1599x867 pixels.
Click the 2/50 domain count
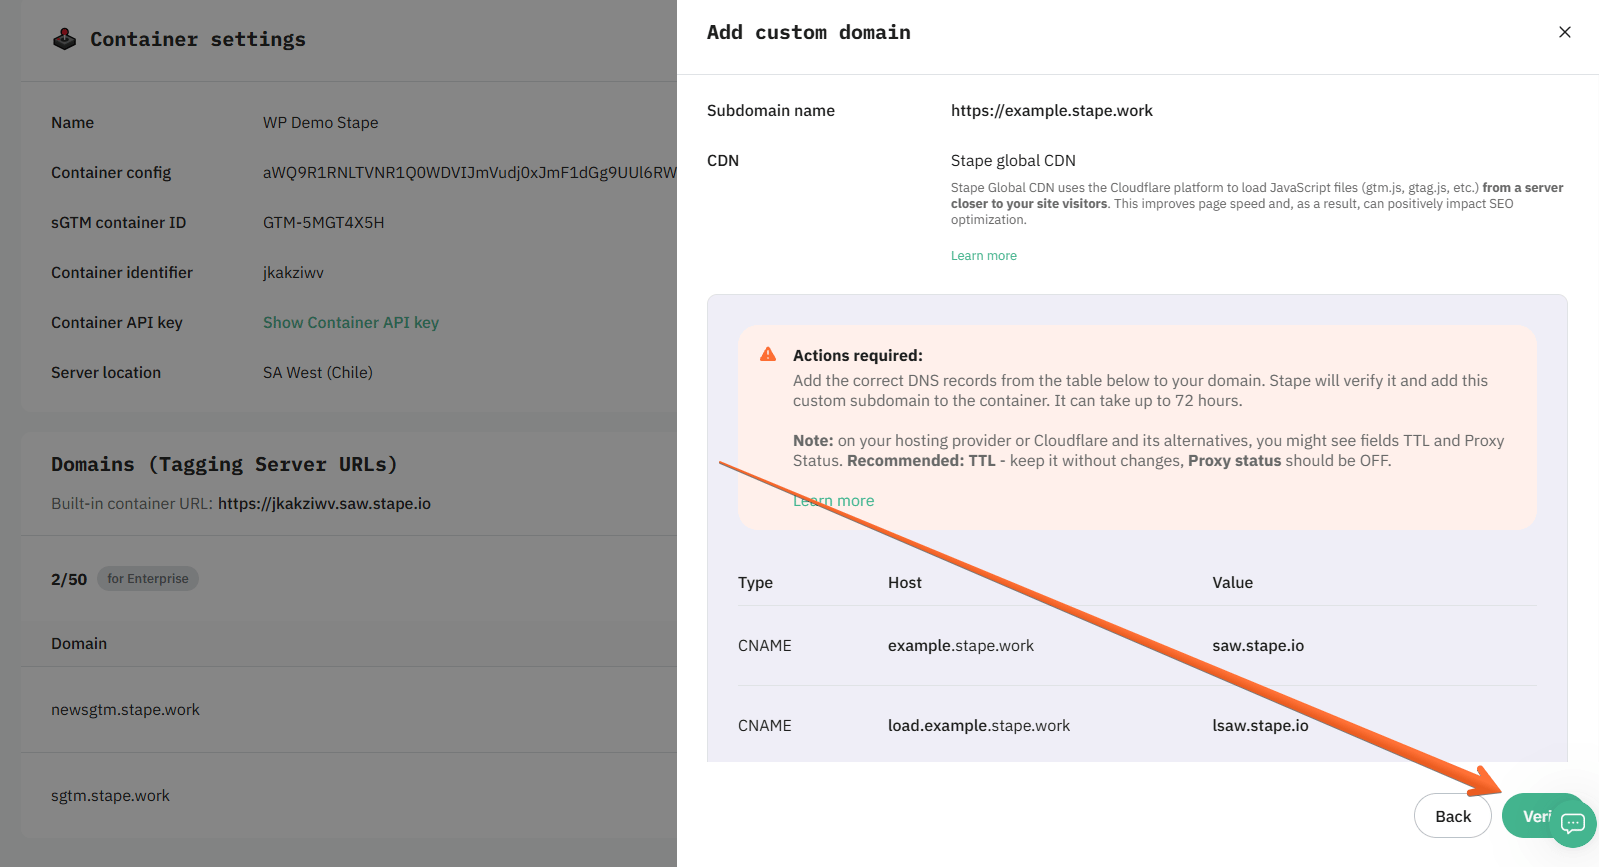(69, 579)
